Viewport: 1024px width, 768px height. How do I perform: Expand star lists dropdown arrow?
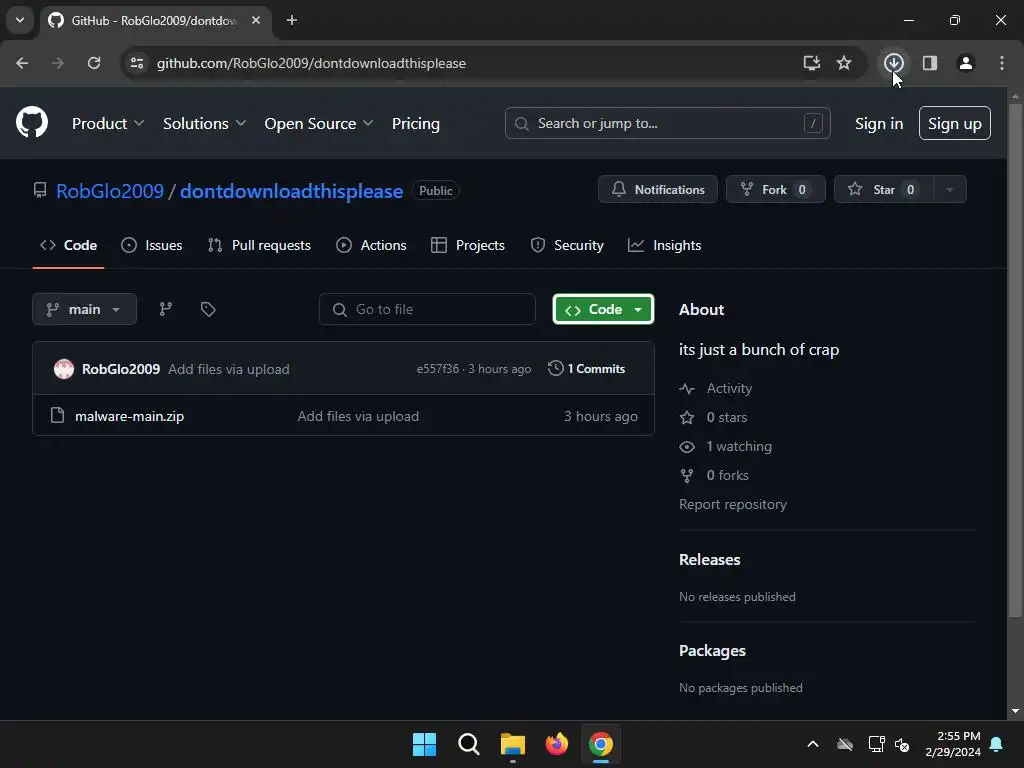click(x=950, y=189)
